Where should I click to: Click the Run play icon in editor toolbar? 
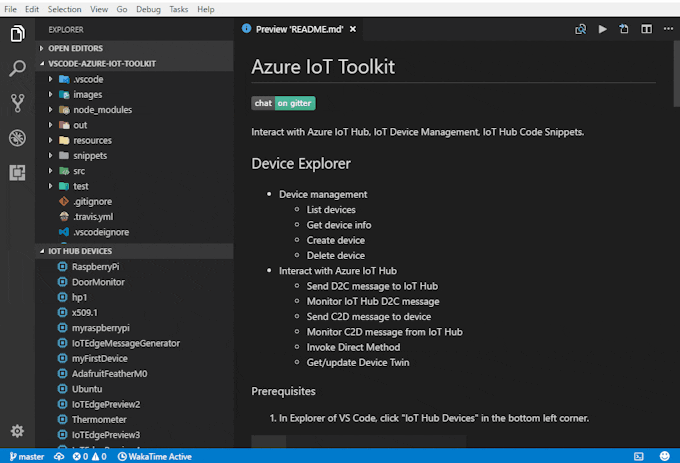coord(602,29)
